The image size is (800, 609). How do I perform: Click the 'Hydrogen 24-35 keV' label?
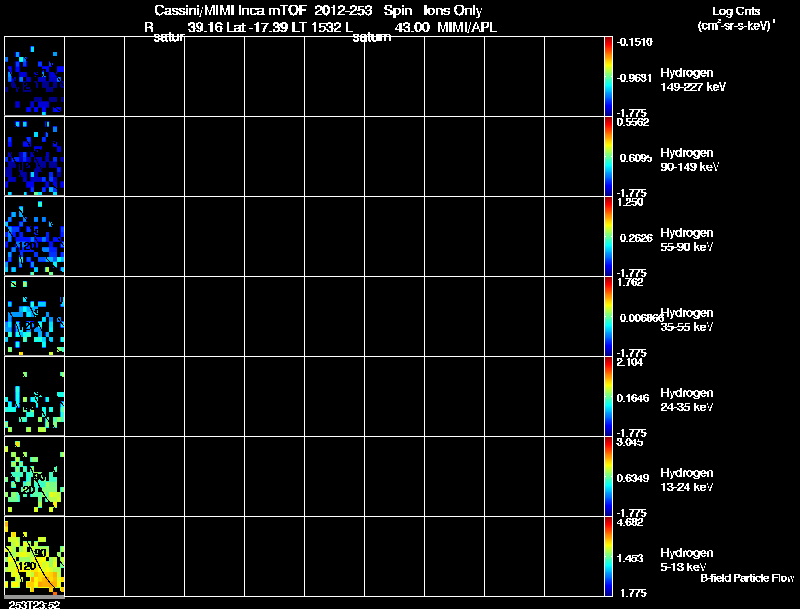point(687,400)
